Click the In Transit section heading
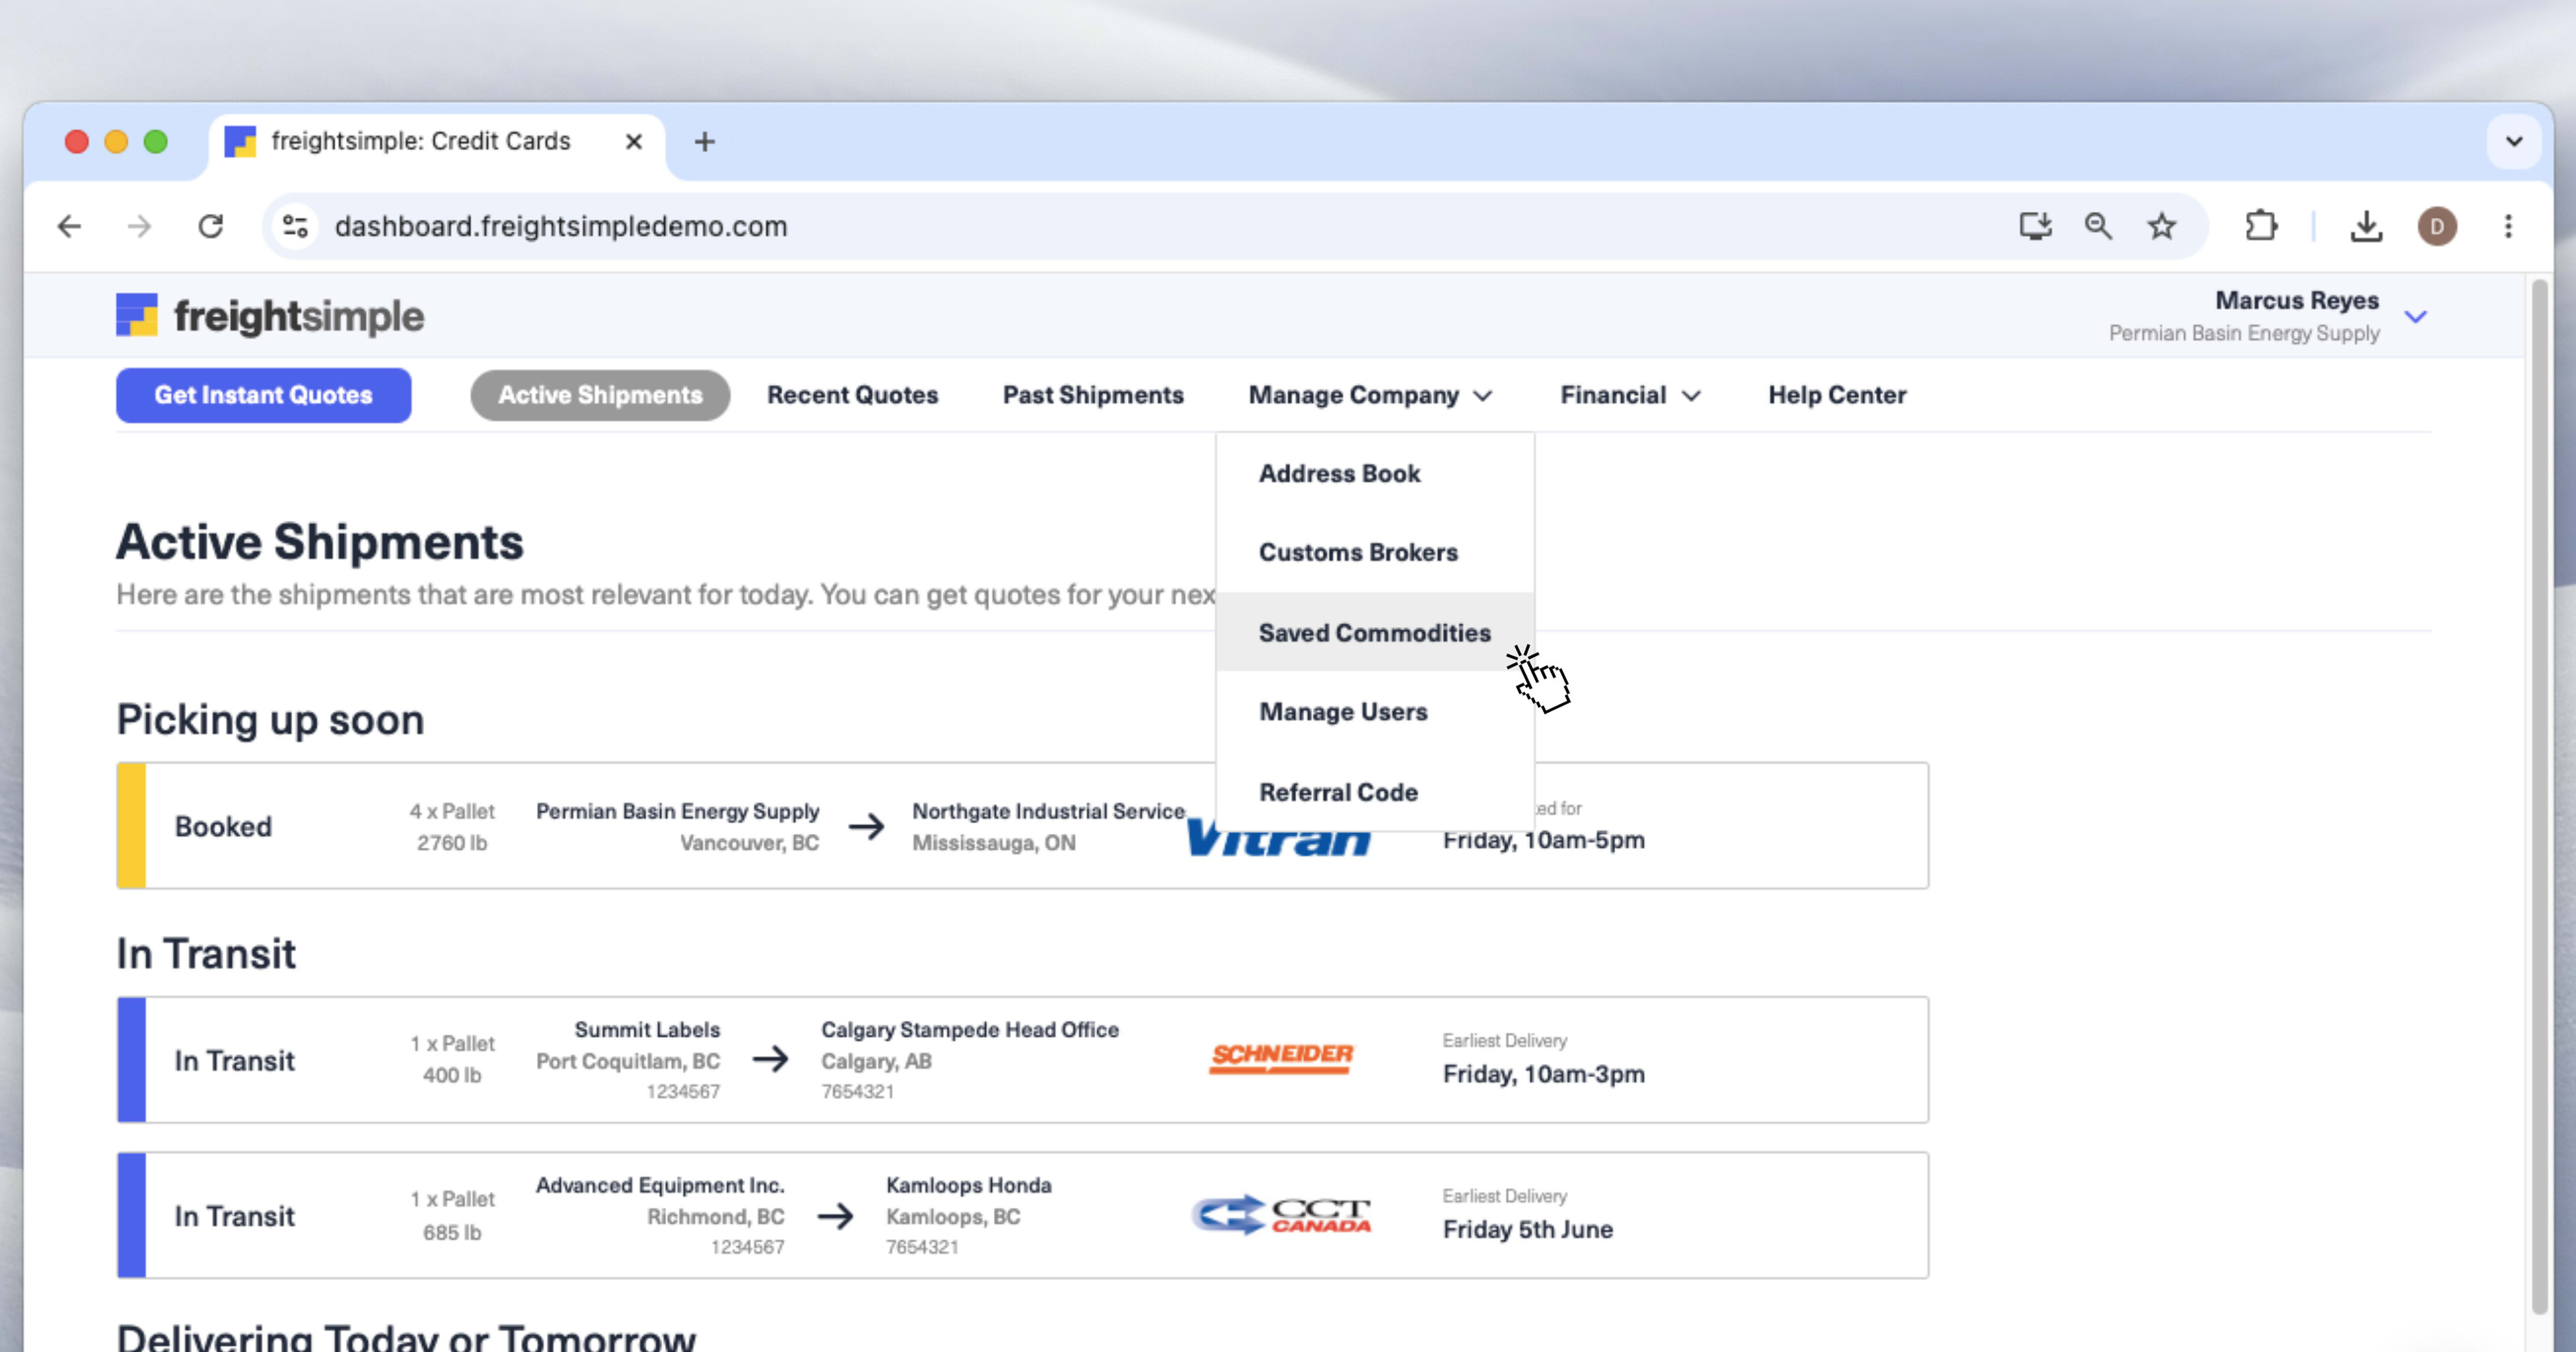The image size is (2576, 1352). pos(206,953)
